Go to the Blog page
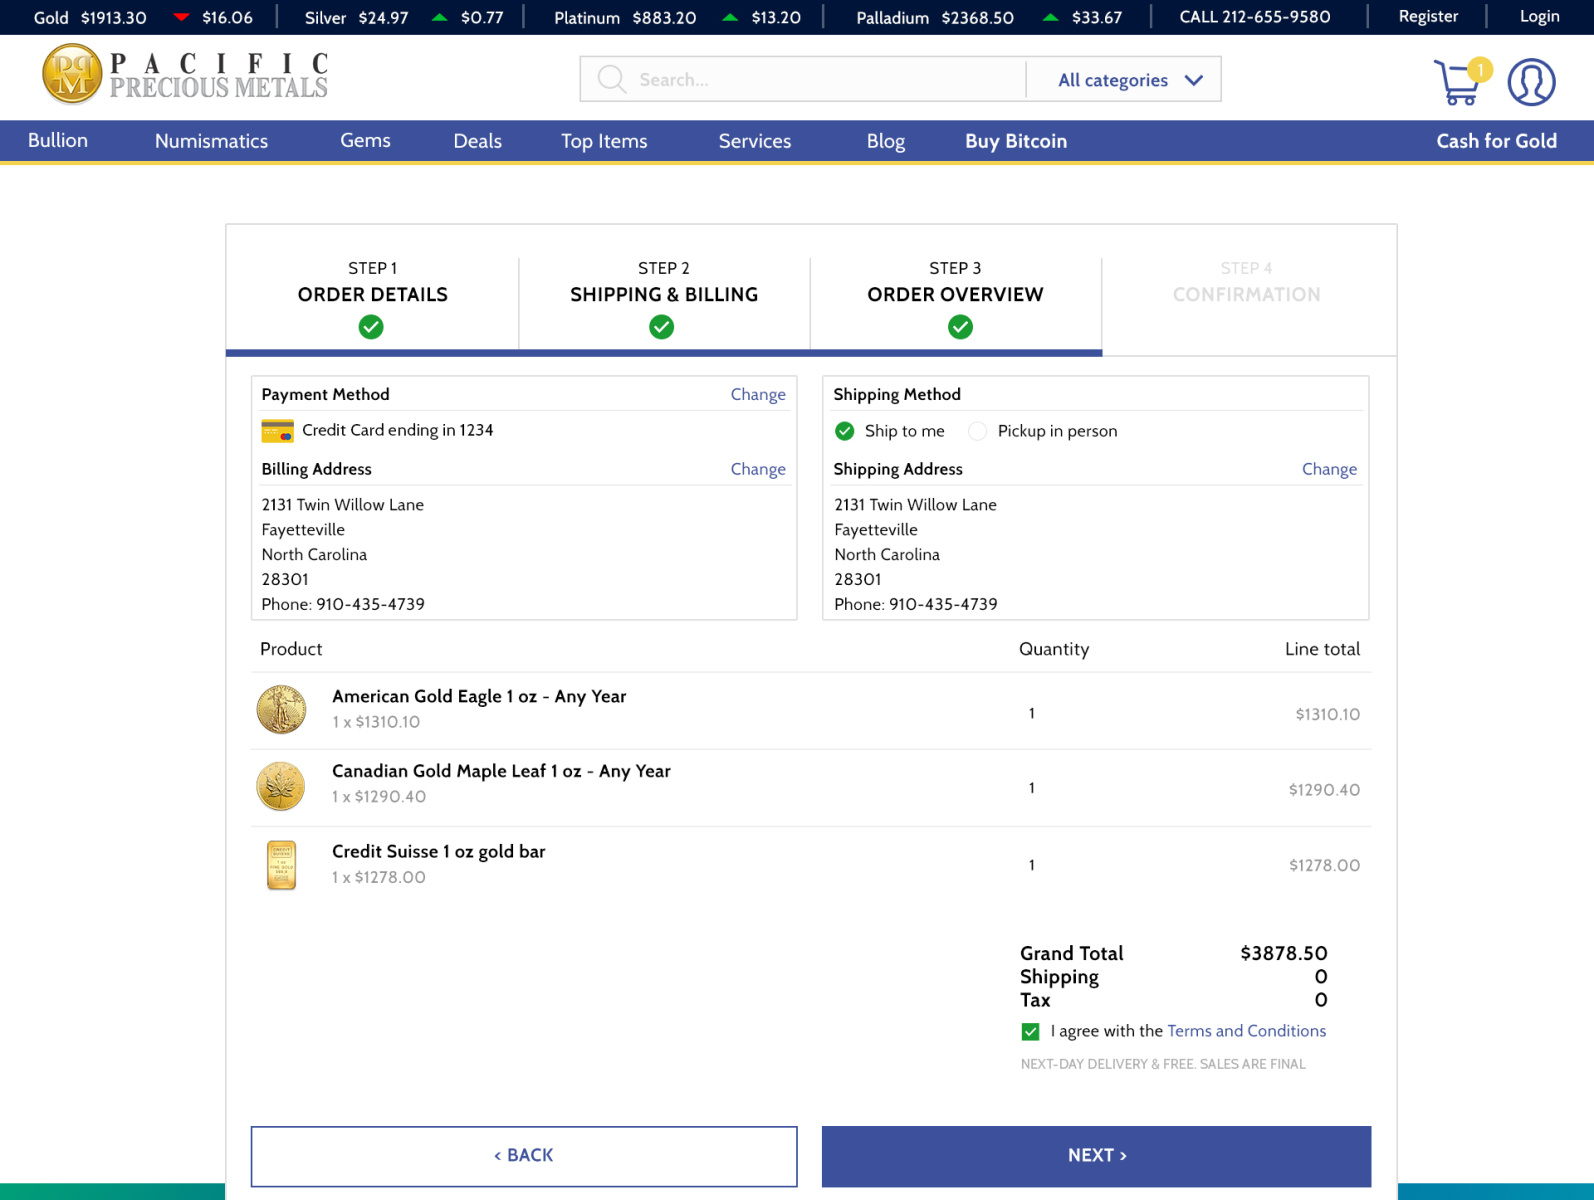The image size is (1594, 1200). point(886,141)
